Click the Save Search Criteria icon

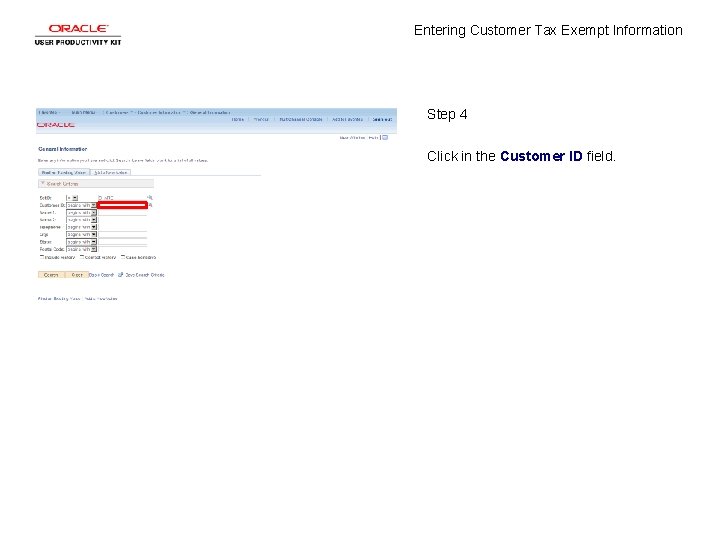coord(120,275)
